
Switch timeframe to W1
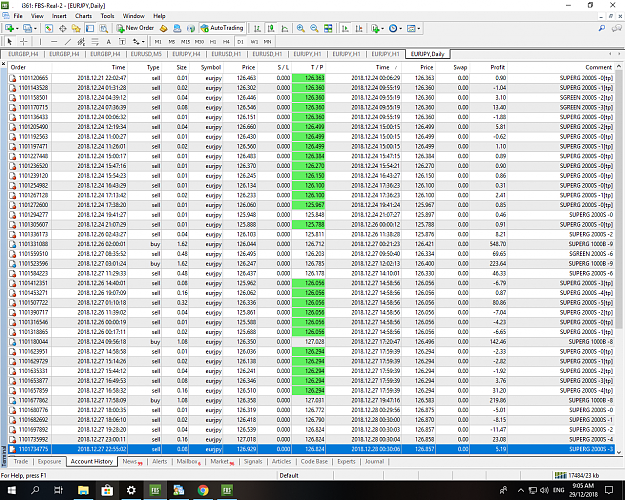pos(254,42)
